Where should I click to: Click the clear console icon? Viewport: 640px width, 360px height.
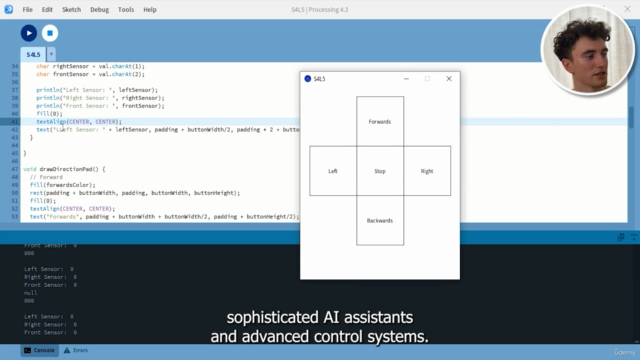tap(633, 237)
